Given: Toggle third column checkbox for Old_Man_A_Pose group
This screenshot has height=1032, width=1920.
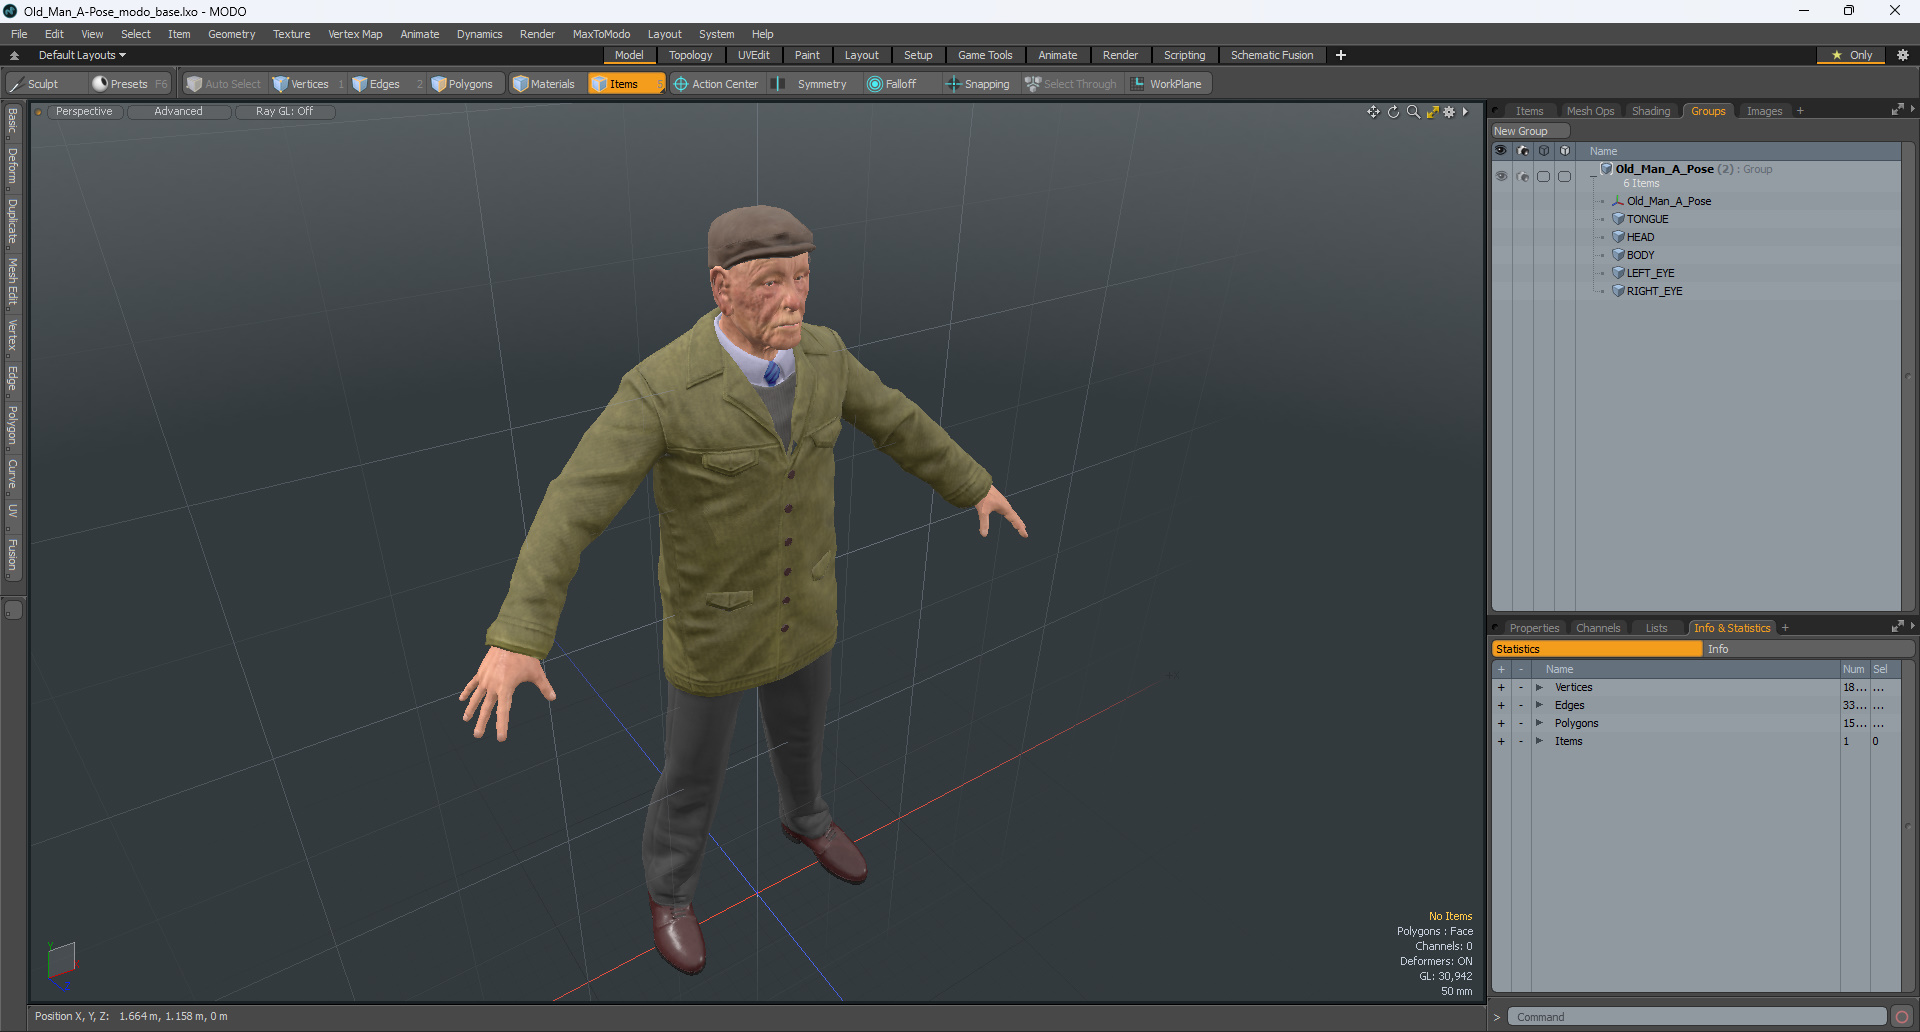Looking at the screenshot, I should pos(1544,176).
